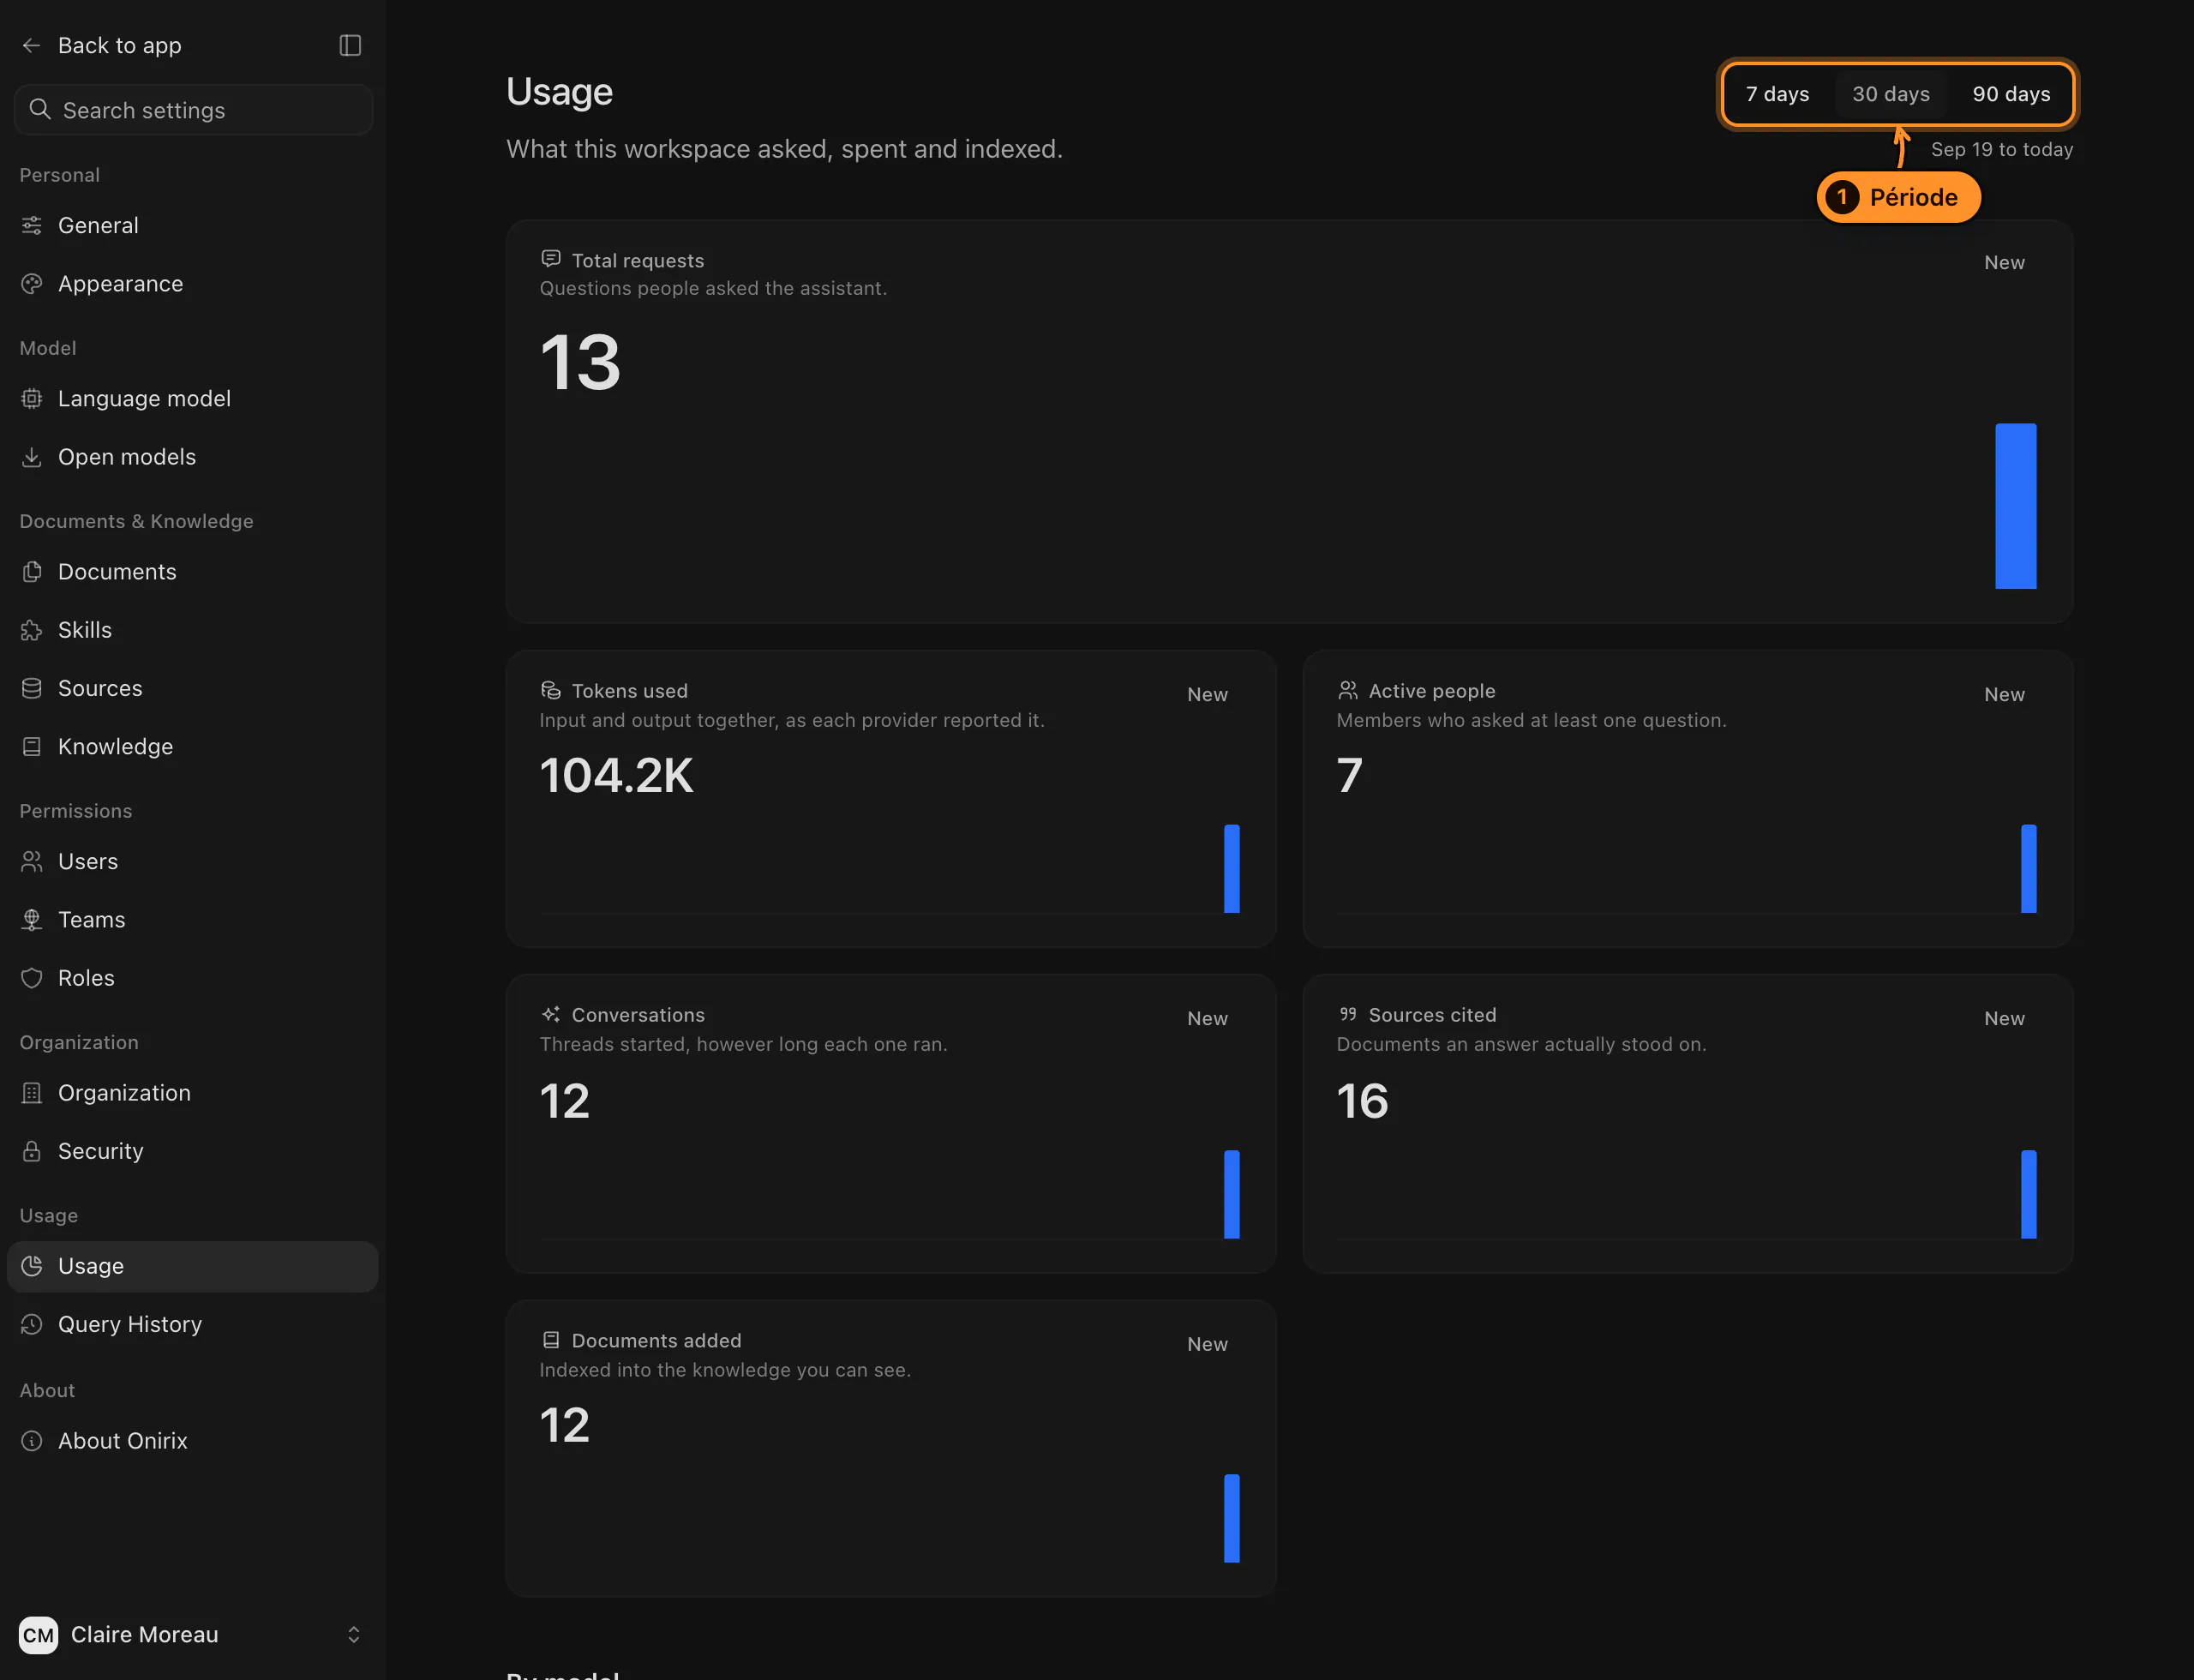This screenshot has height=1680, width=2194.
Task: Click the Security lock icon
Action: (32, 1151)
